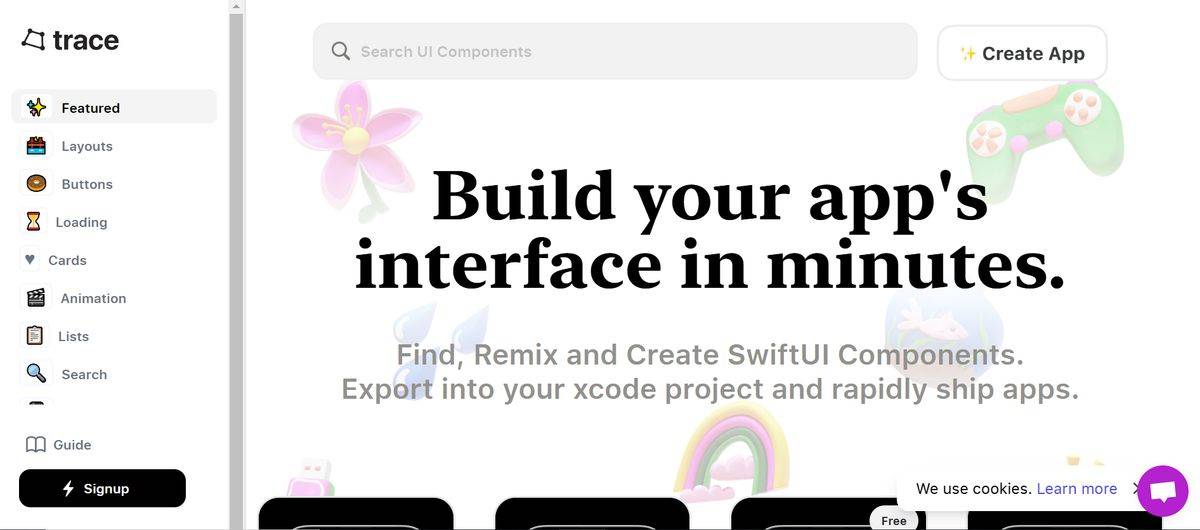
Task: Click the magnifier icon inside the search bar
Action: coord(341,51)
